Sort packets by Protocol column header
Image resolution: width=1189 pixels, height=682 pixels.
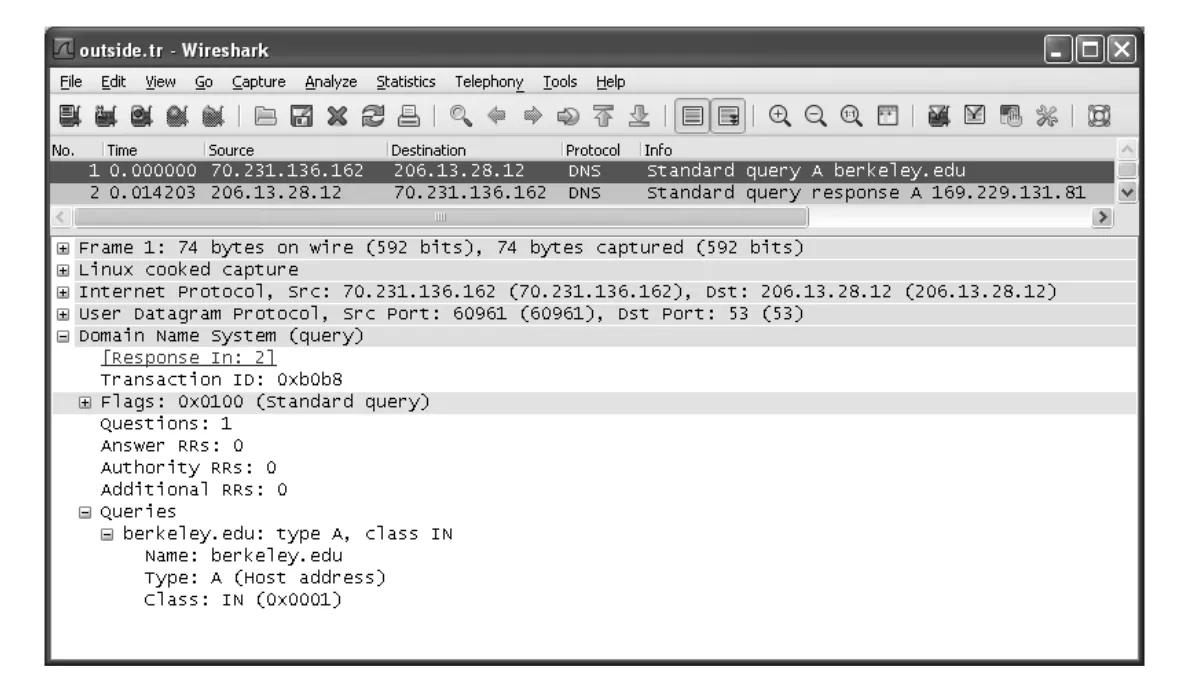click(601, 150)
